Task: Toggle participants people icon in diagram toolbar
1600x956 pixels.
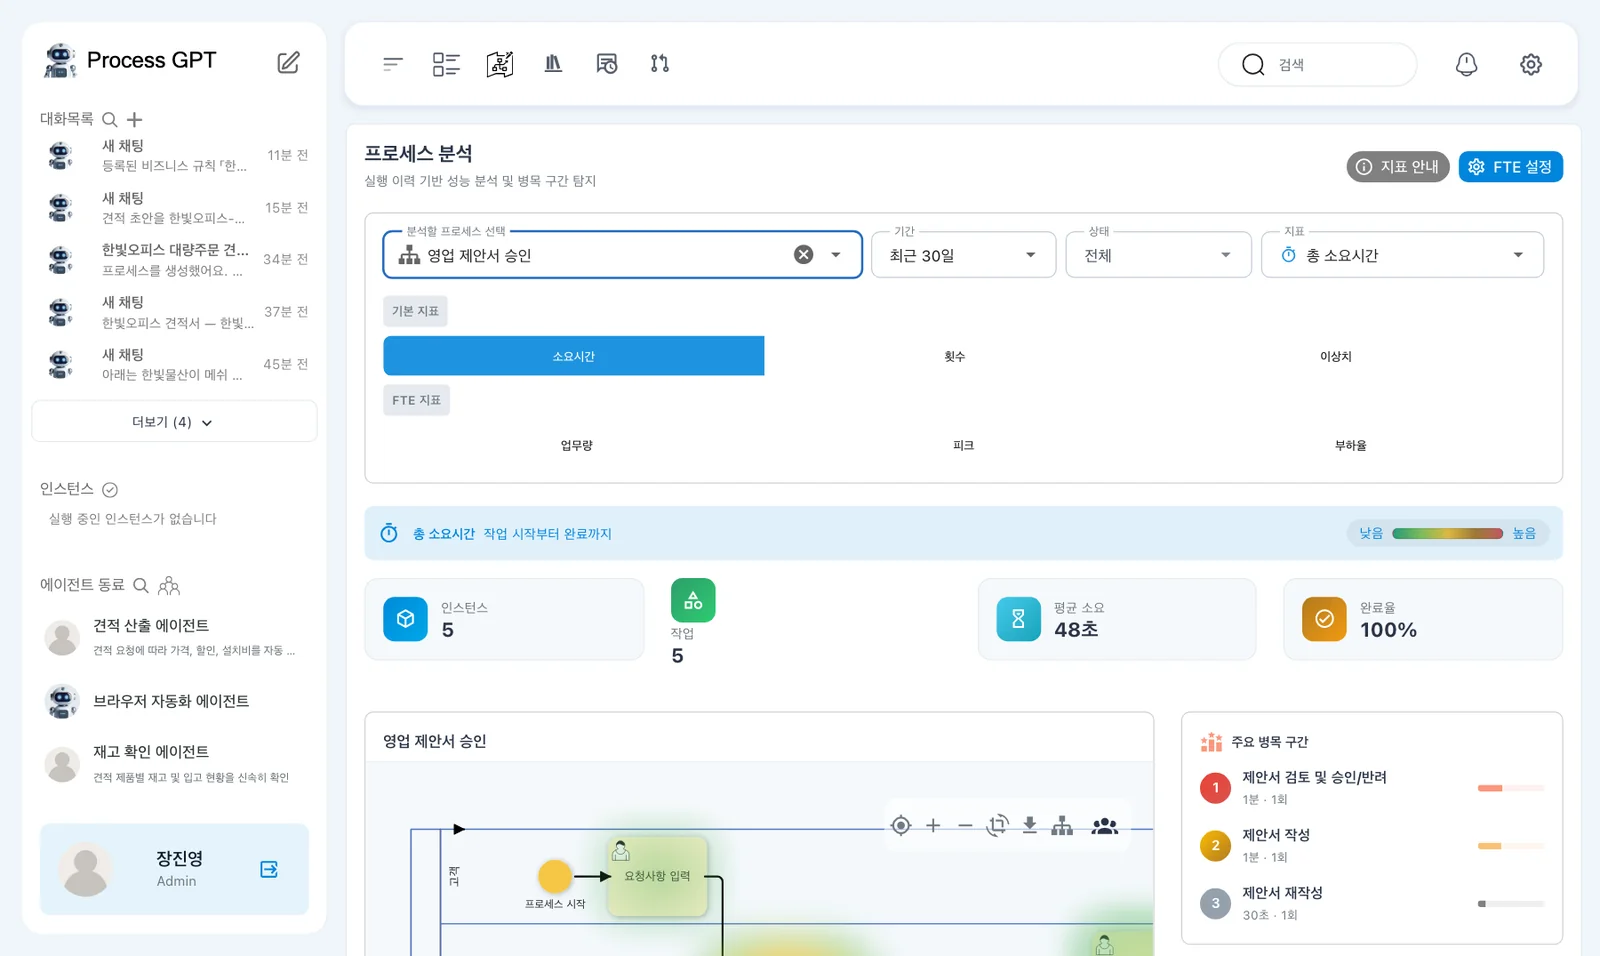Action: coord(1105,826)
